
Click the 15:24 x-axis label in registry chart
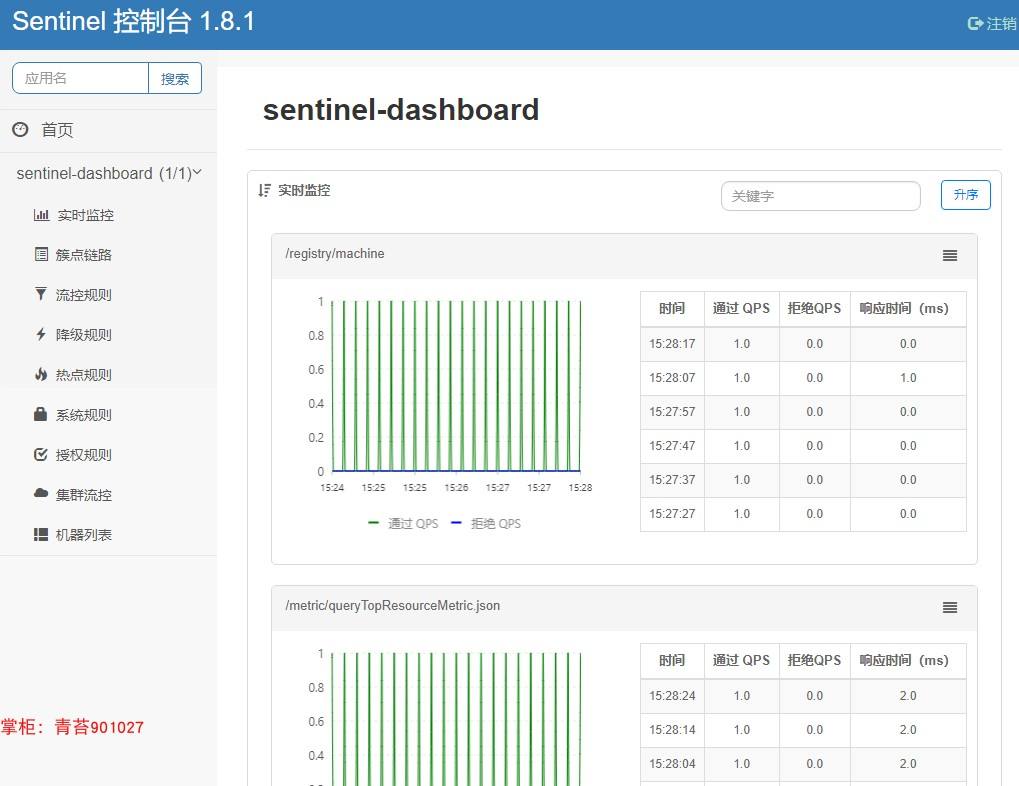coord(332,488)
